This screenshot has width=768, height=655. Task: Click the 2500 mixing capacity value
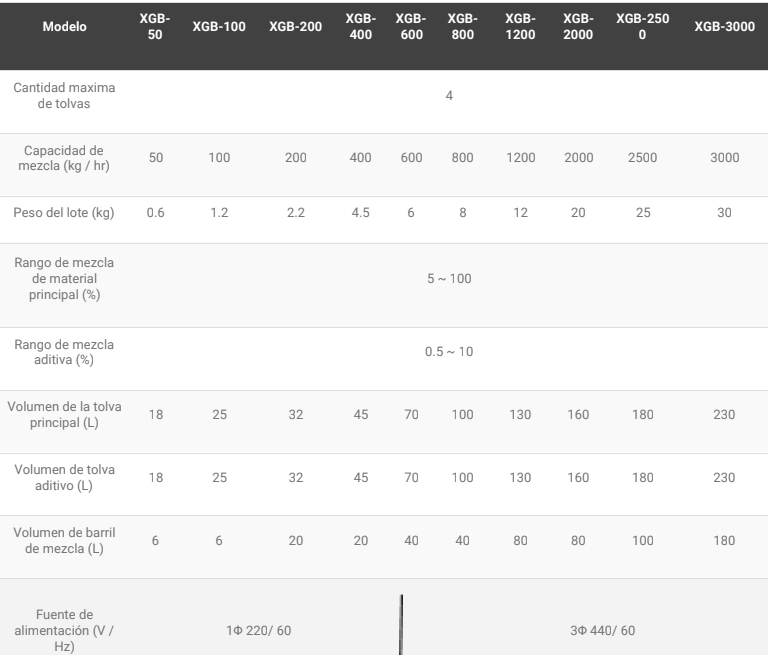coord(642,158)
